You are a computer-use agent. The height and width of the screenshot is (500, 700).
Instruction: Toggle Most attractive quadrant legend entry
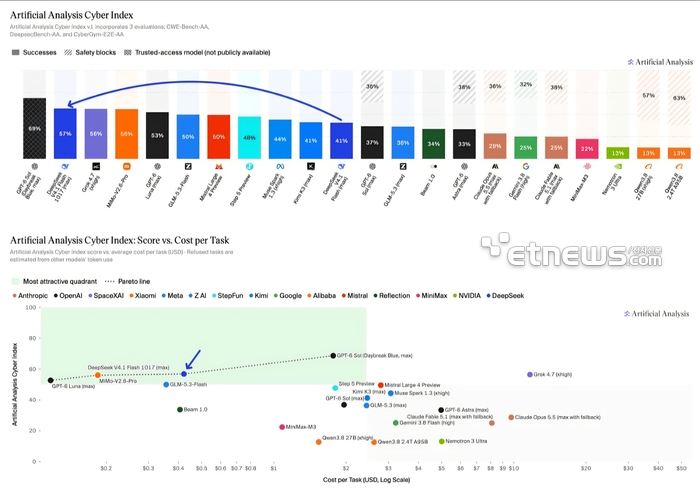tap(54, 281)
